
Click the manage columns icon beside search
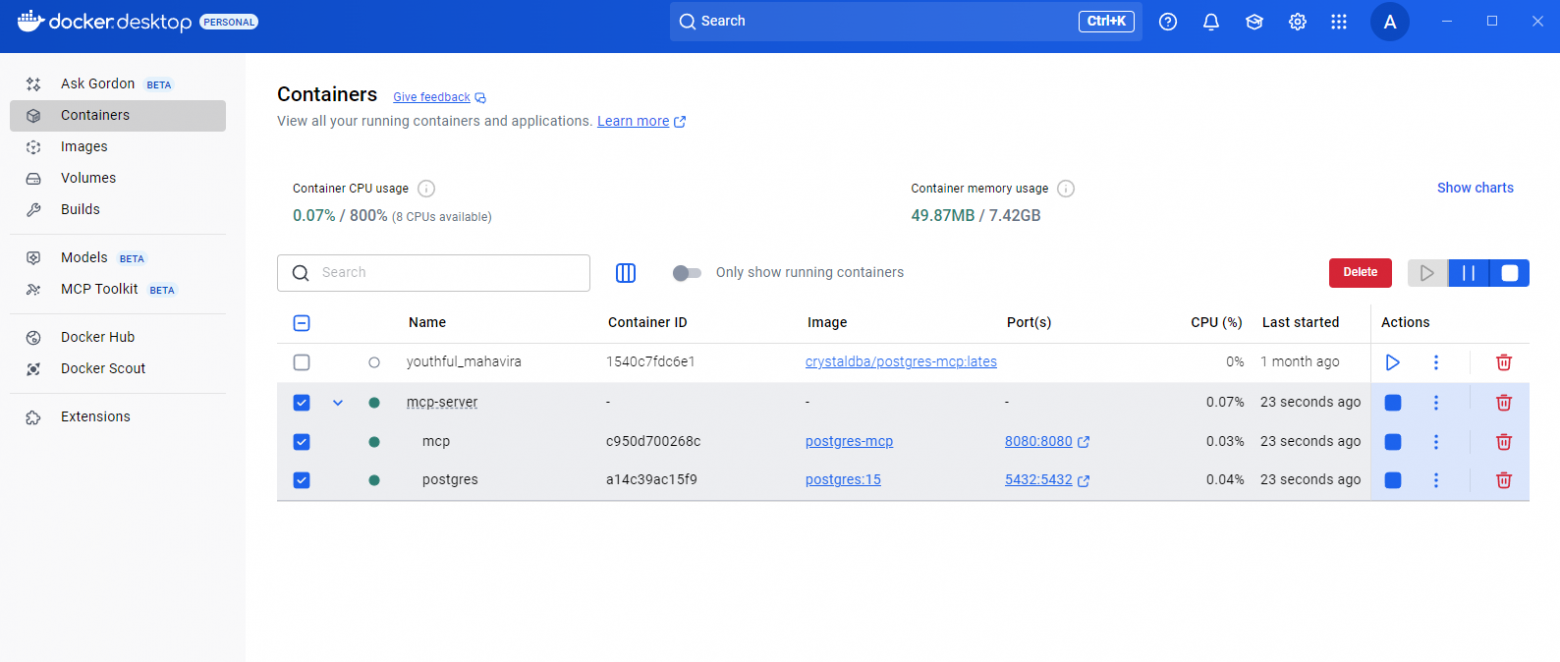tap(626, 273)
